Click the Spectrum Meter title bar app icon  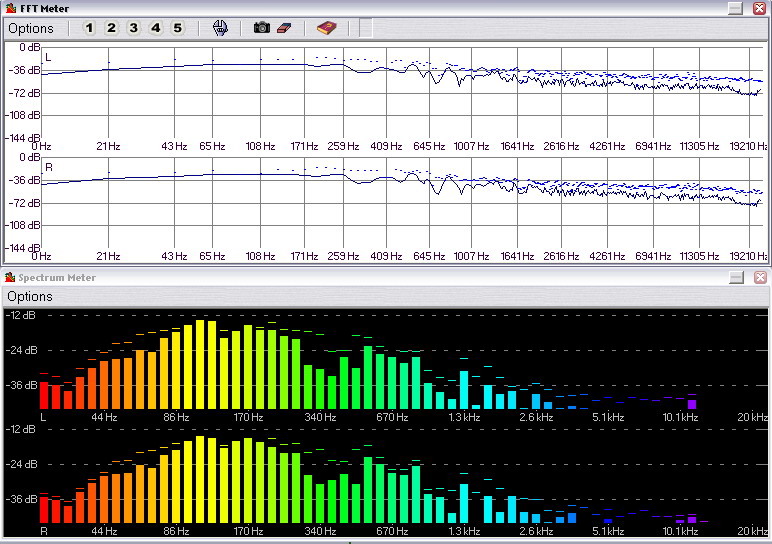click(x=10, y=277)
